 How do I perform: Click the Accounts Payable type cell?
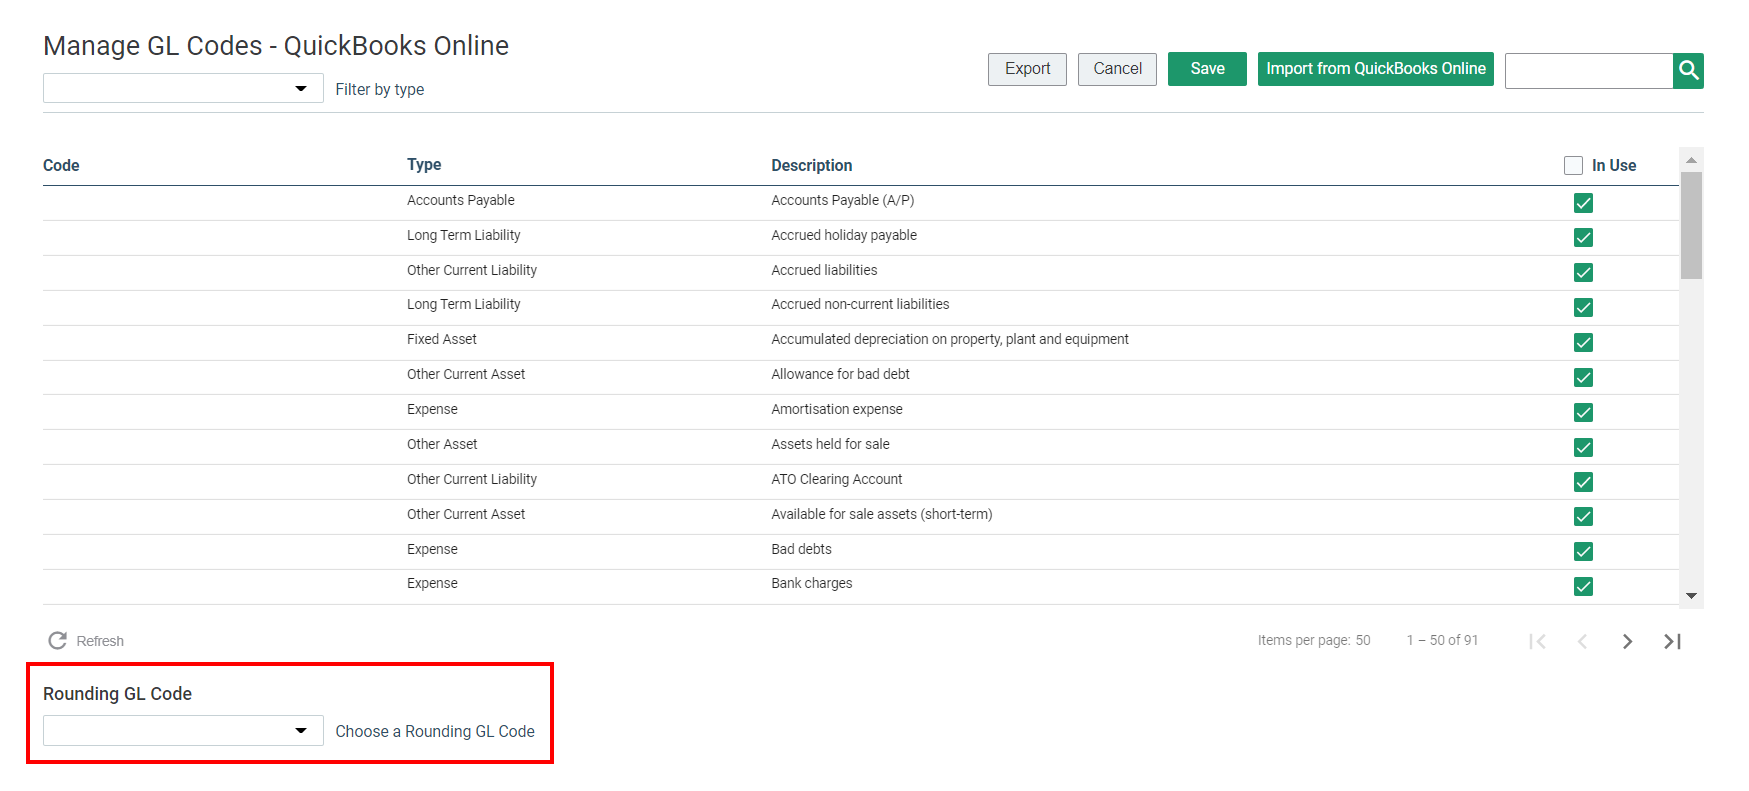461,200
